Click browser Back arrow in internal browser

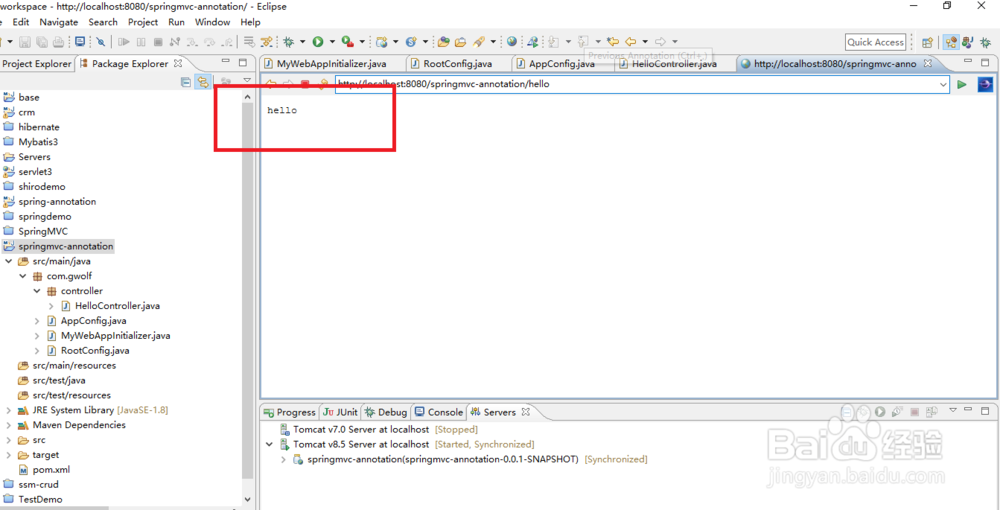[270, 84]
